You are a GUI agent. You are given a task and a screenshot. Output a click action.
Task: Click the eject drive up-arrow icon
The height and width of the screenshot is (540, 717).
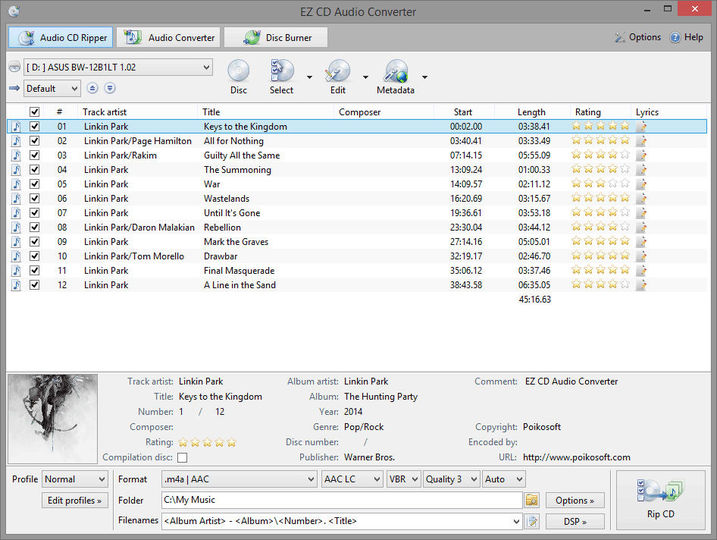(x=92, y=88)
